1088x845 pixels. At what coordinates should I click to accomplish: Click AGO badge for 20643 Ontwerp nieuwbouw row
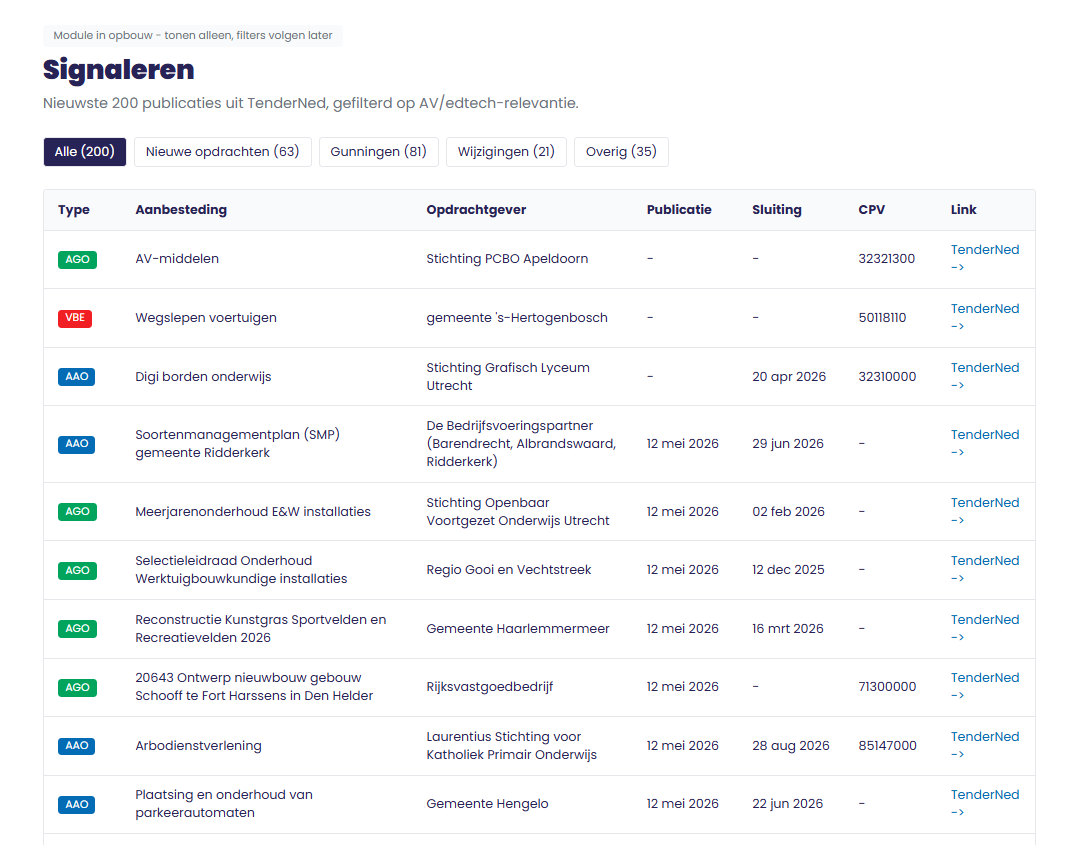coord(77,688)
